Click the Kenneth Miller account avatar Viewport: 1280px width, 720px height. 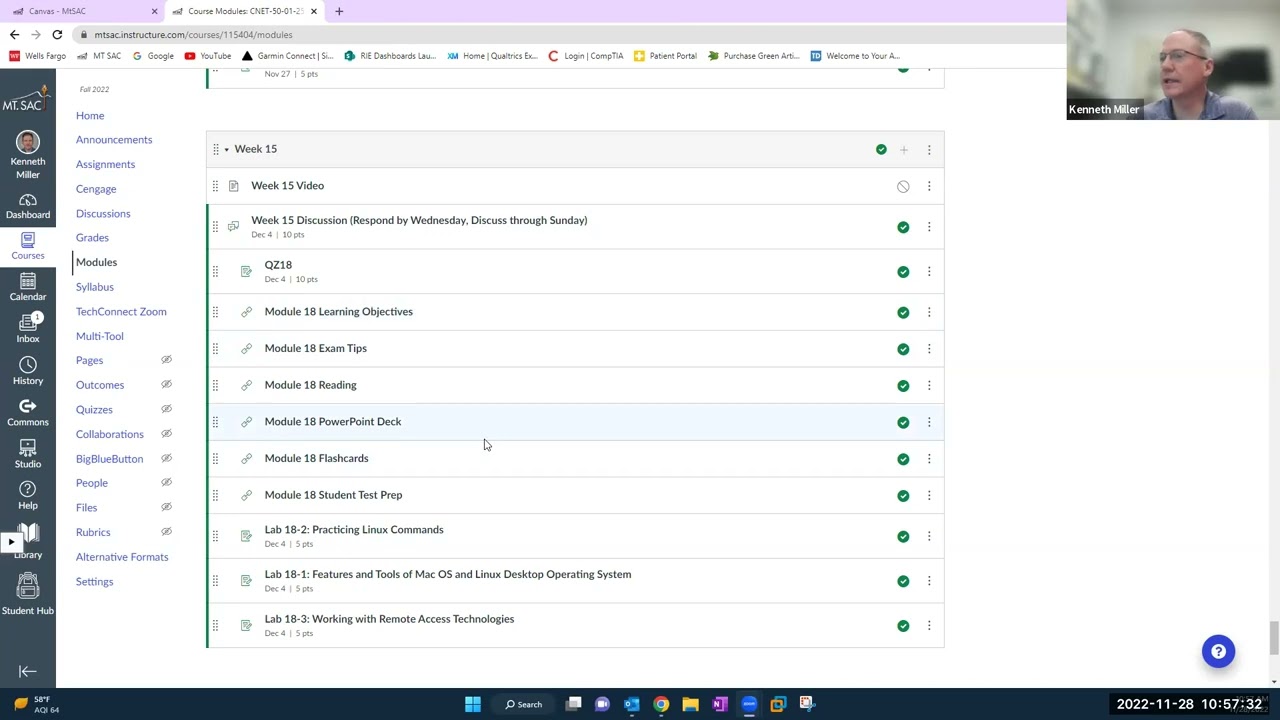[x=28, y=142]
